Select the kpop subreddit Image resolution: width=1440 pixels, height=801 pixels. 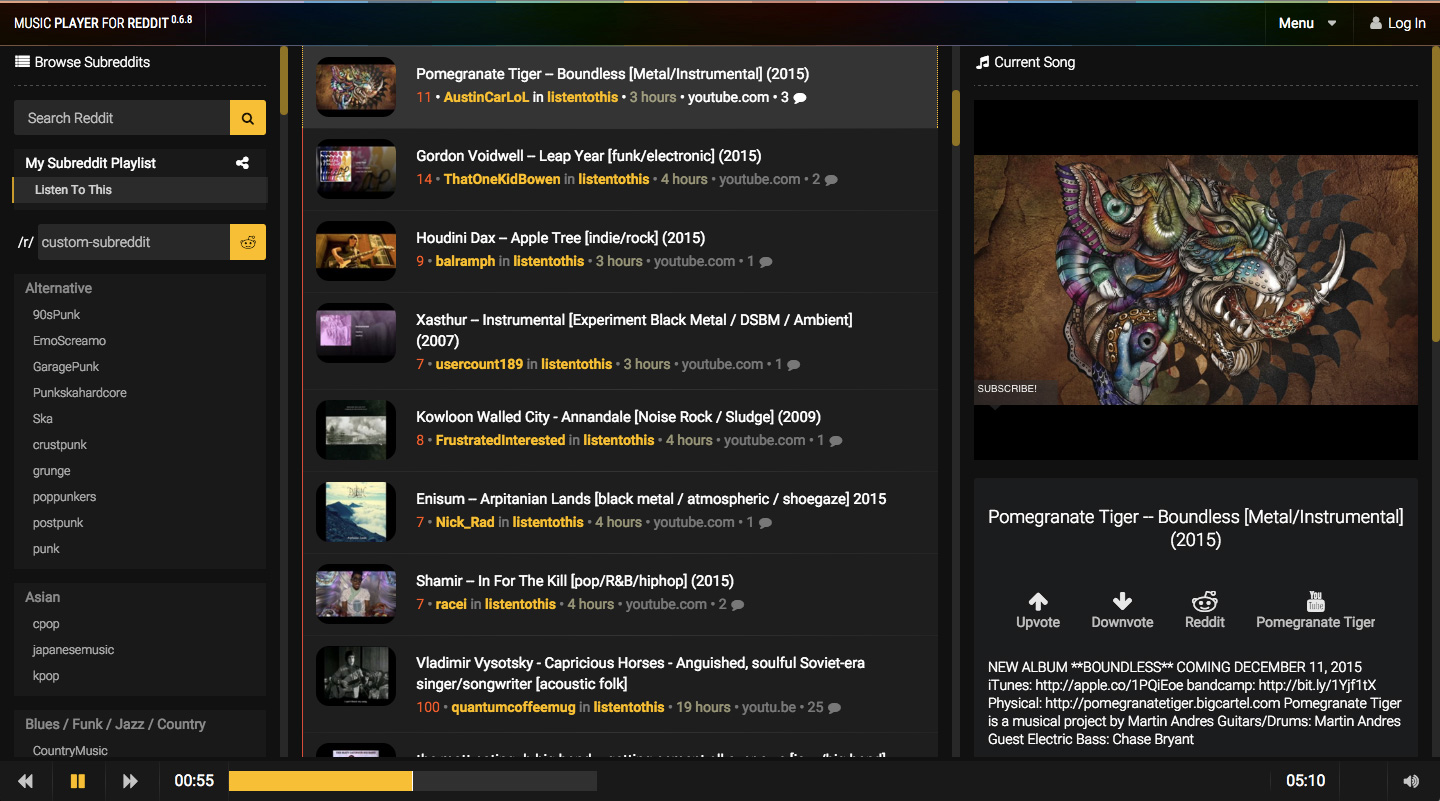(46, 676)
